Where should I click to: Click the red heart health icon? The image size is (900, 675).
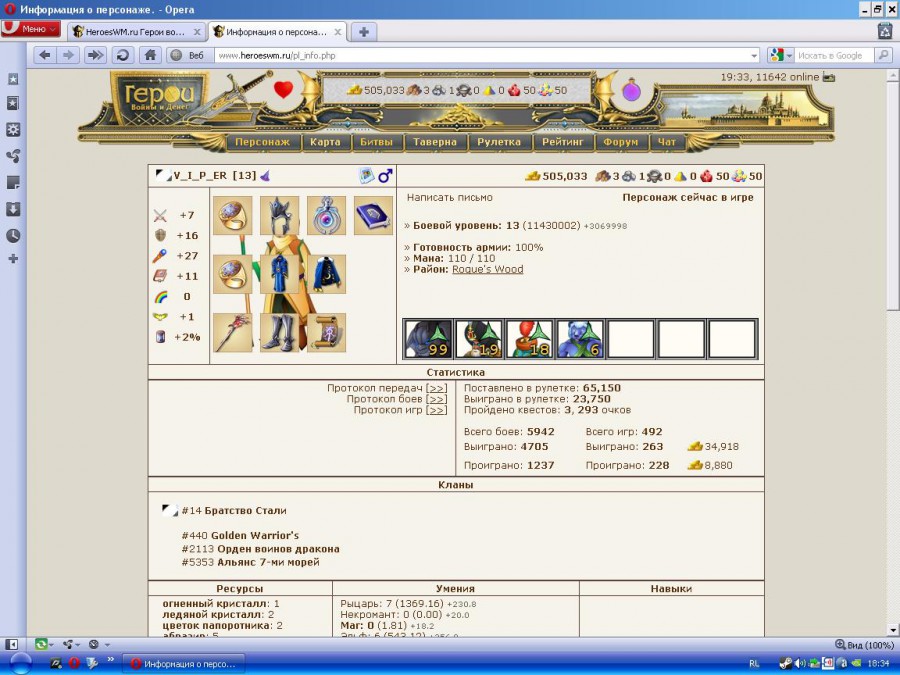283,90
